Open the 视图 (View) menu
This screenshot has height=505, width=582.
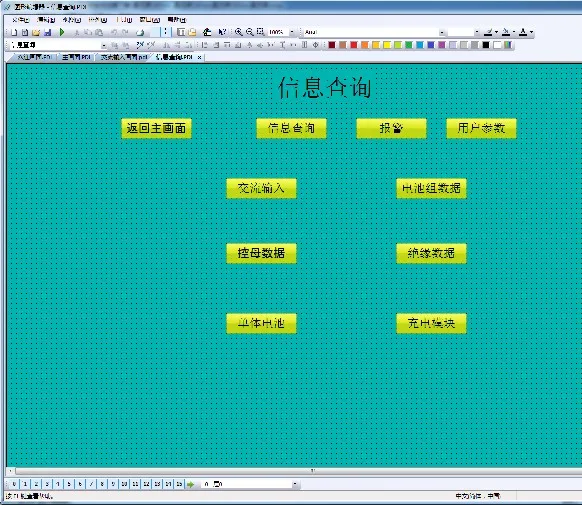[x=72, y=20]
